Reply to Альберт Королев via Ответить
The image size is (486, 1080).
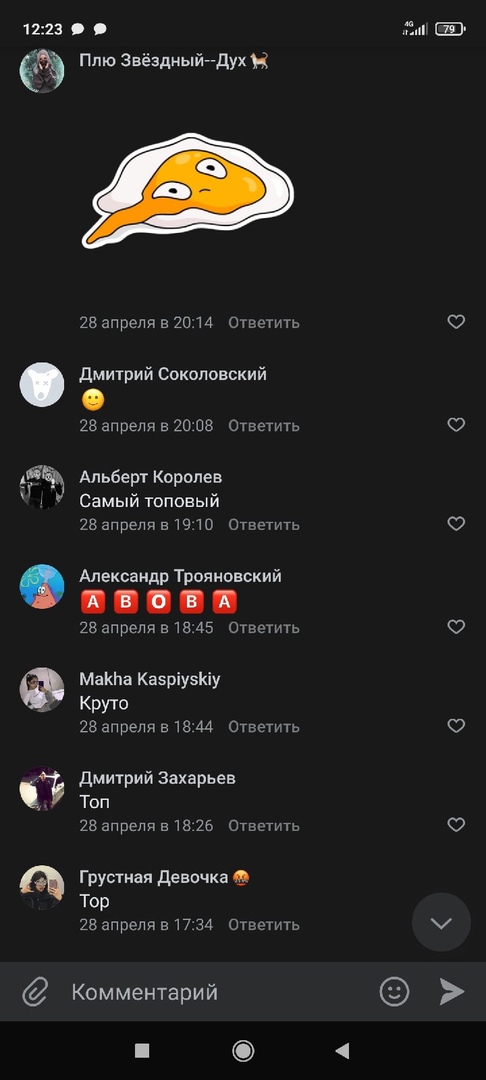[264, 525]
